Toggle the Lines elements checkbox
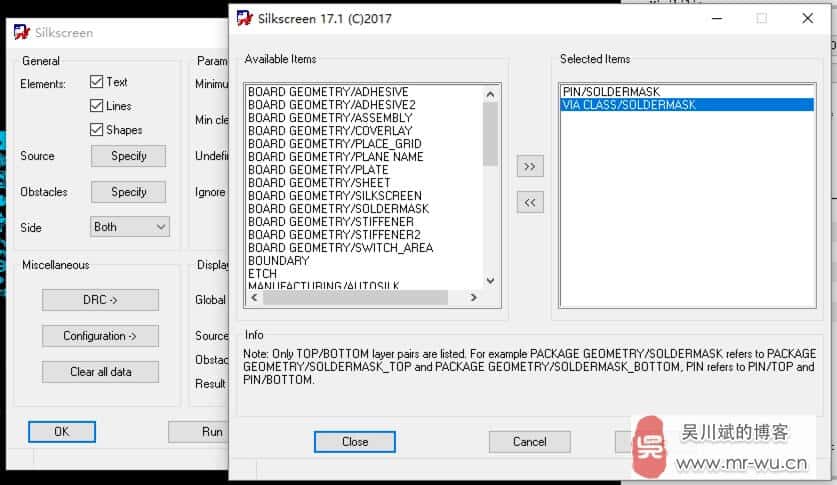The image size is (837, 485). pyautogui.click(x=97, y=106)
